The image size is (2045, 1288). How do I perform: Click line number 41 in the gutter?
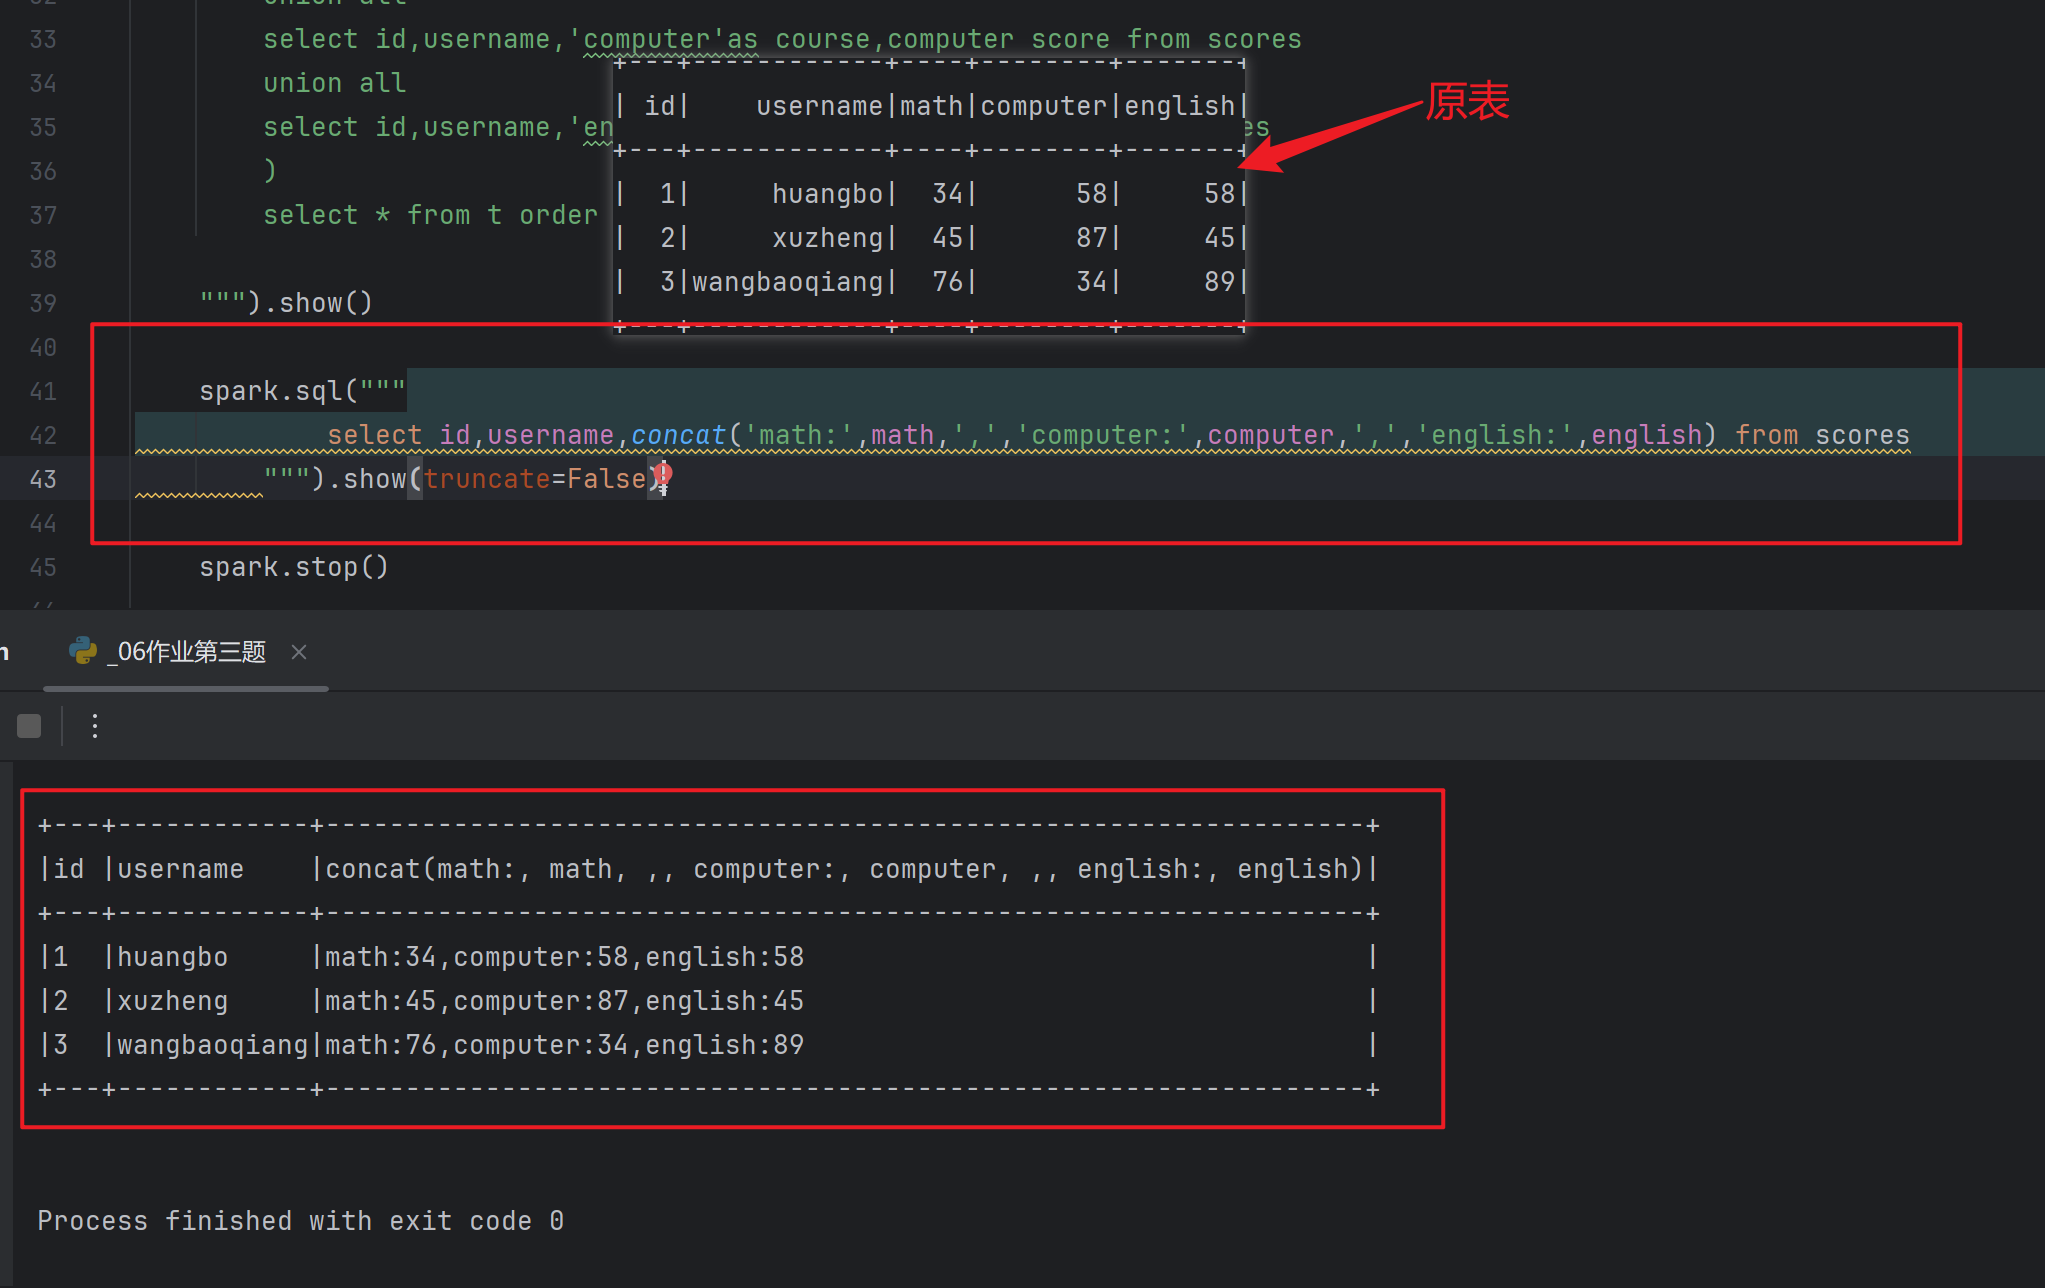43,391
